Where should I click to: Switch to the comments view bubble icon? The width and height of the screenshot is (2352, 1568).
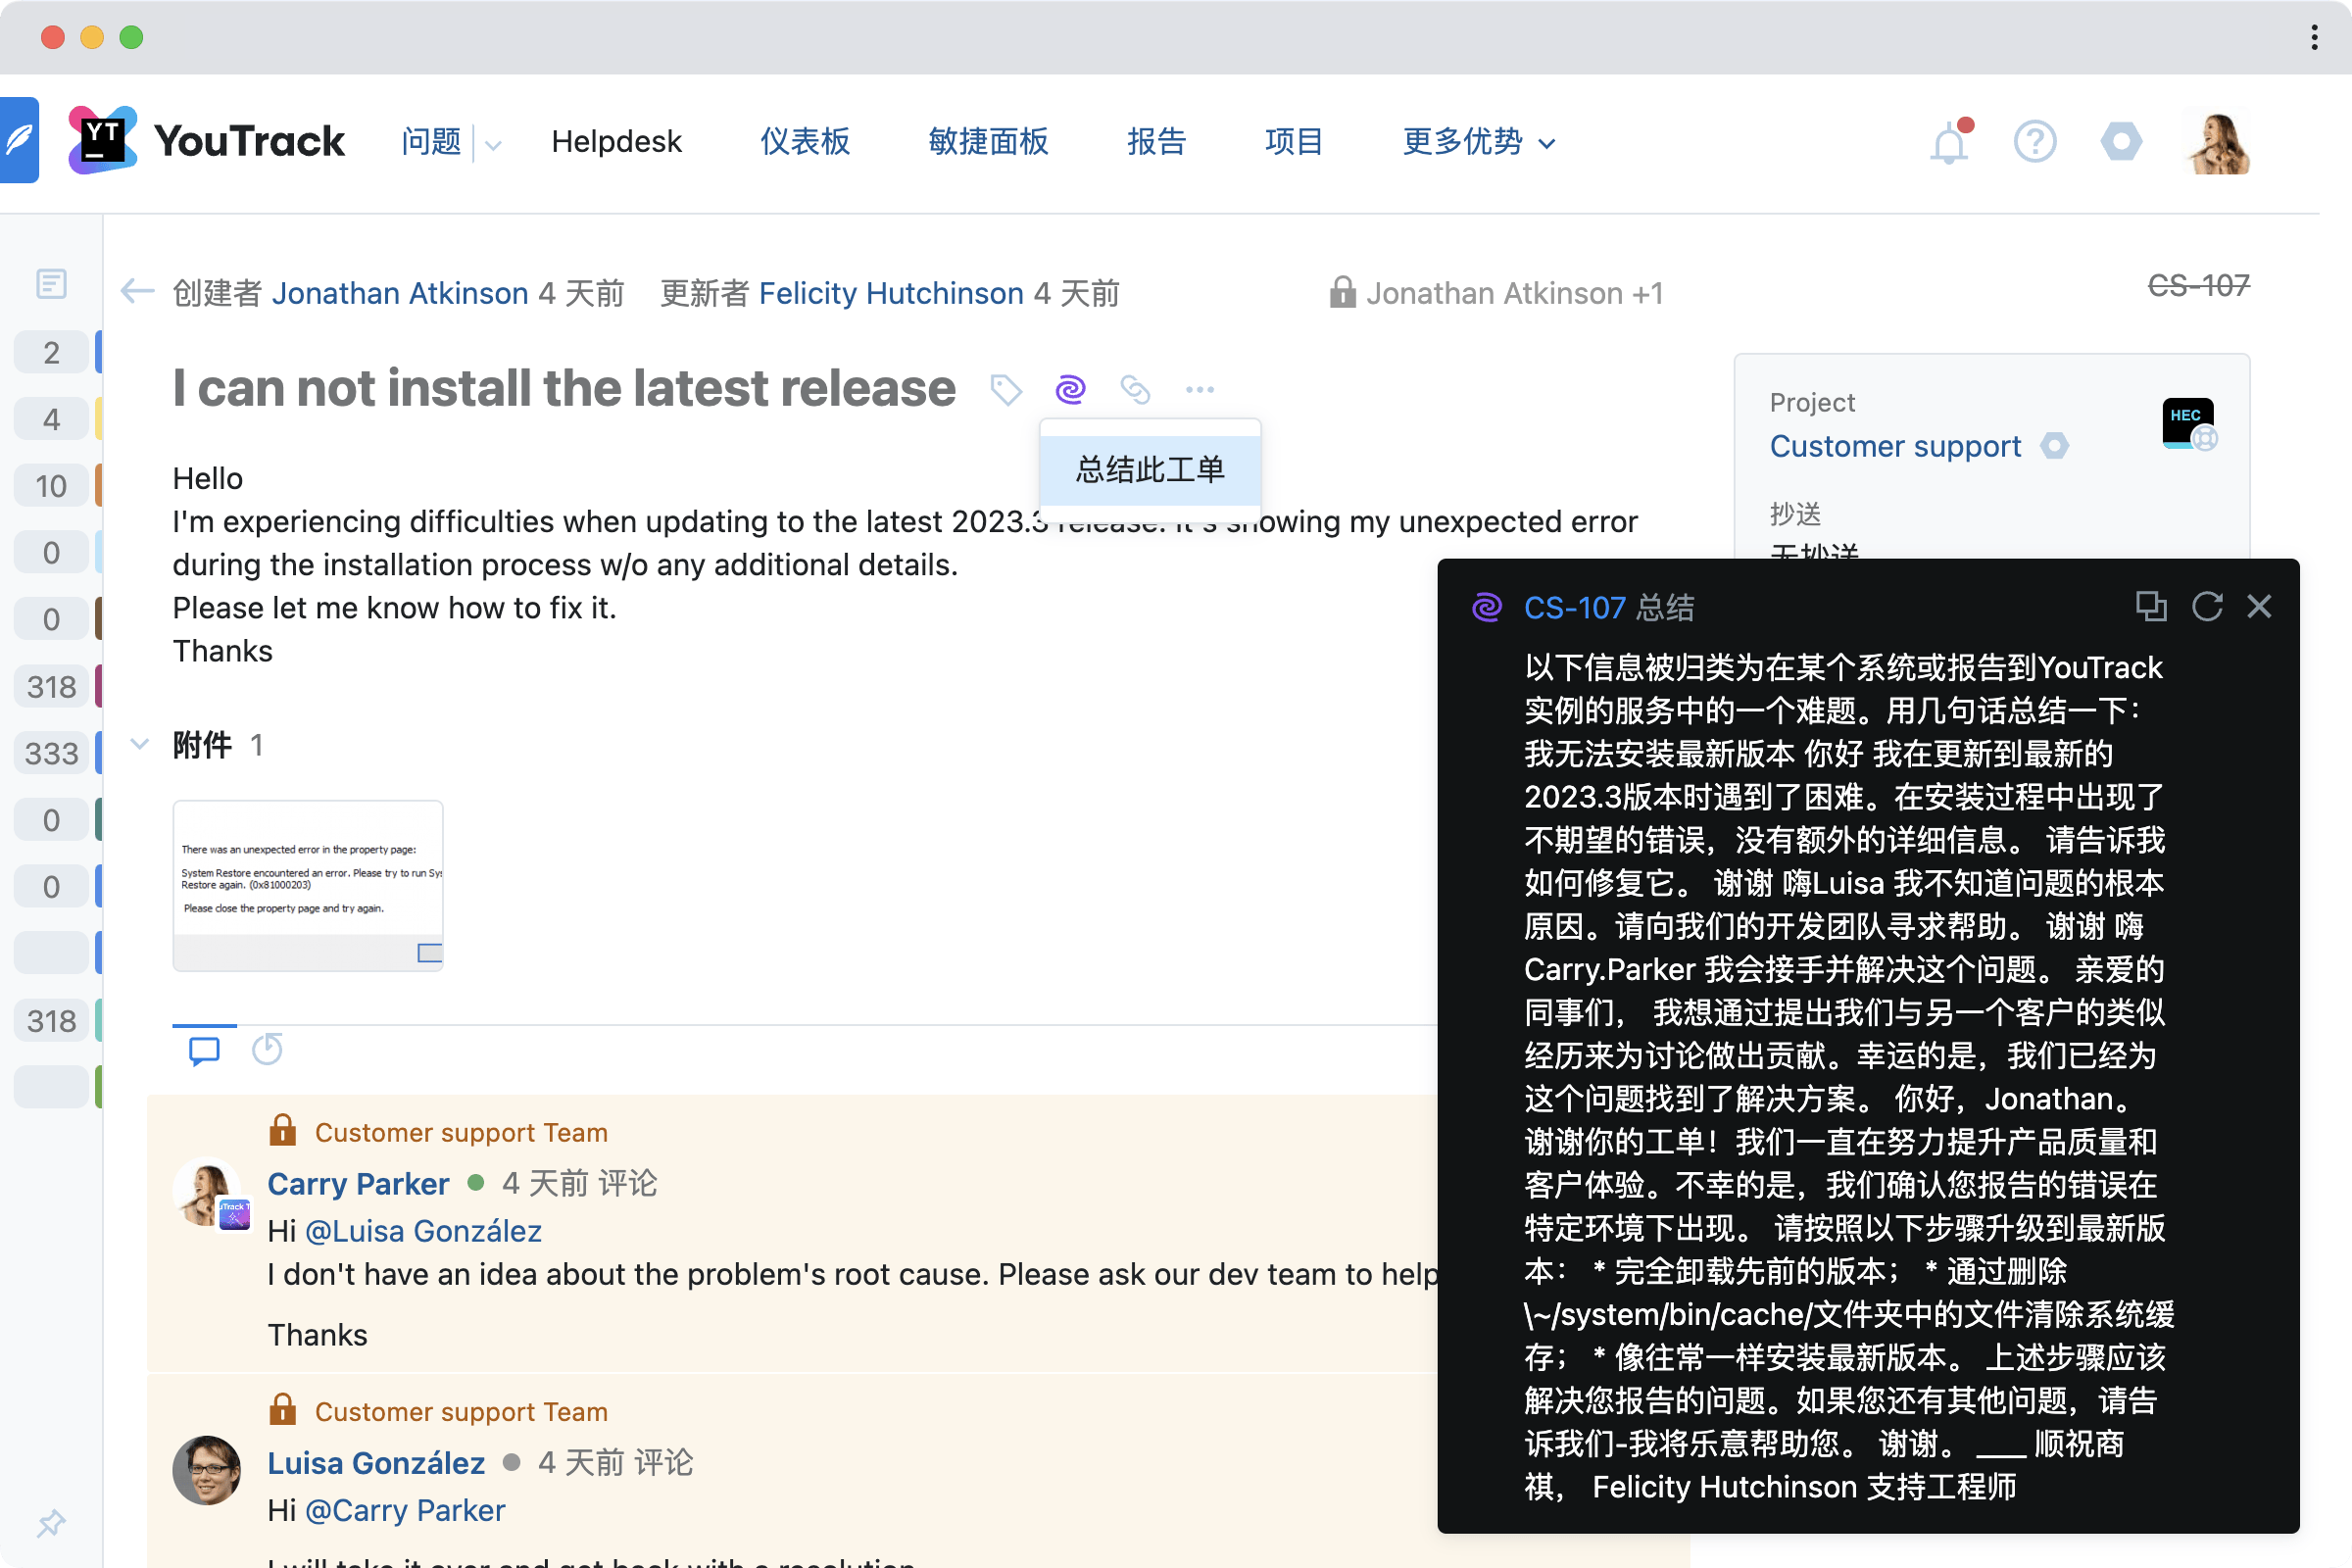coord(203,1050)
